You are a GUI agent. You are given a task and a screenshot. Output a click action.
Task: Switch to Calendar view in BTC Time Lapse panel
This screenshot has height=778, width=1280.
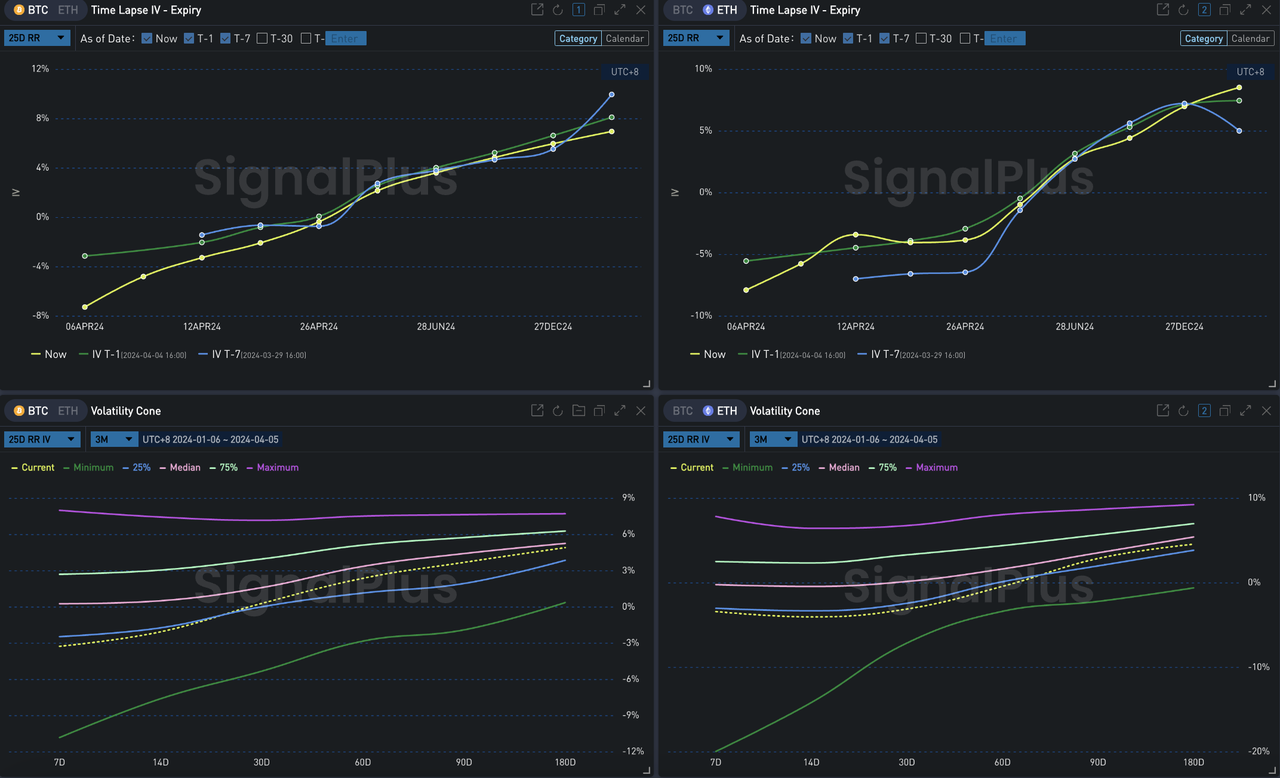click(625, 39)
